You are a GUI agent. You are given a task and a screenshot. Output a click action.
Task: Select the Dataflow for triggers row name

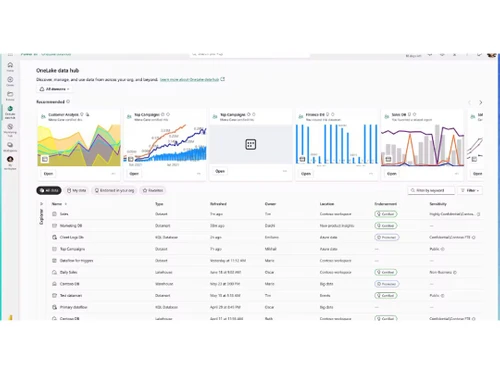[76, 261]
